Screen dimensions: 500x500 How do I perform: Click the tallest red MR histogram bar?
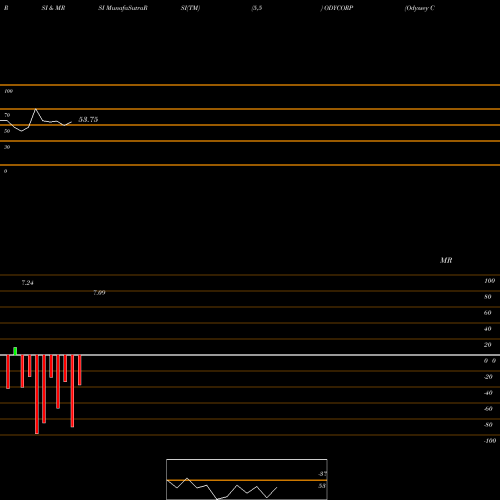point(37,394)
